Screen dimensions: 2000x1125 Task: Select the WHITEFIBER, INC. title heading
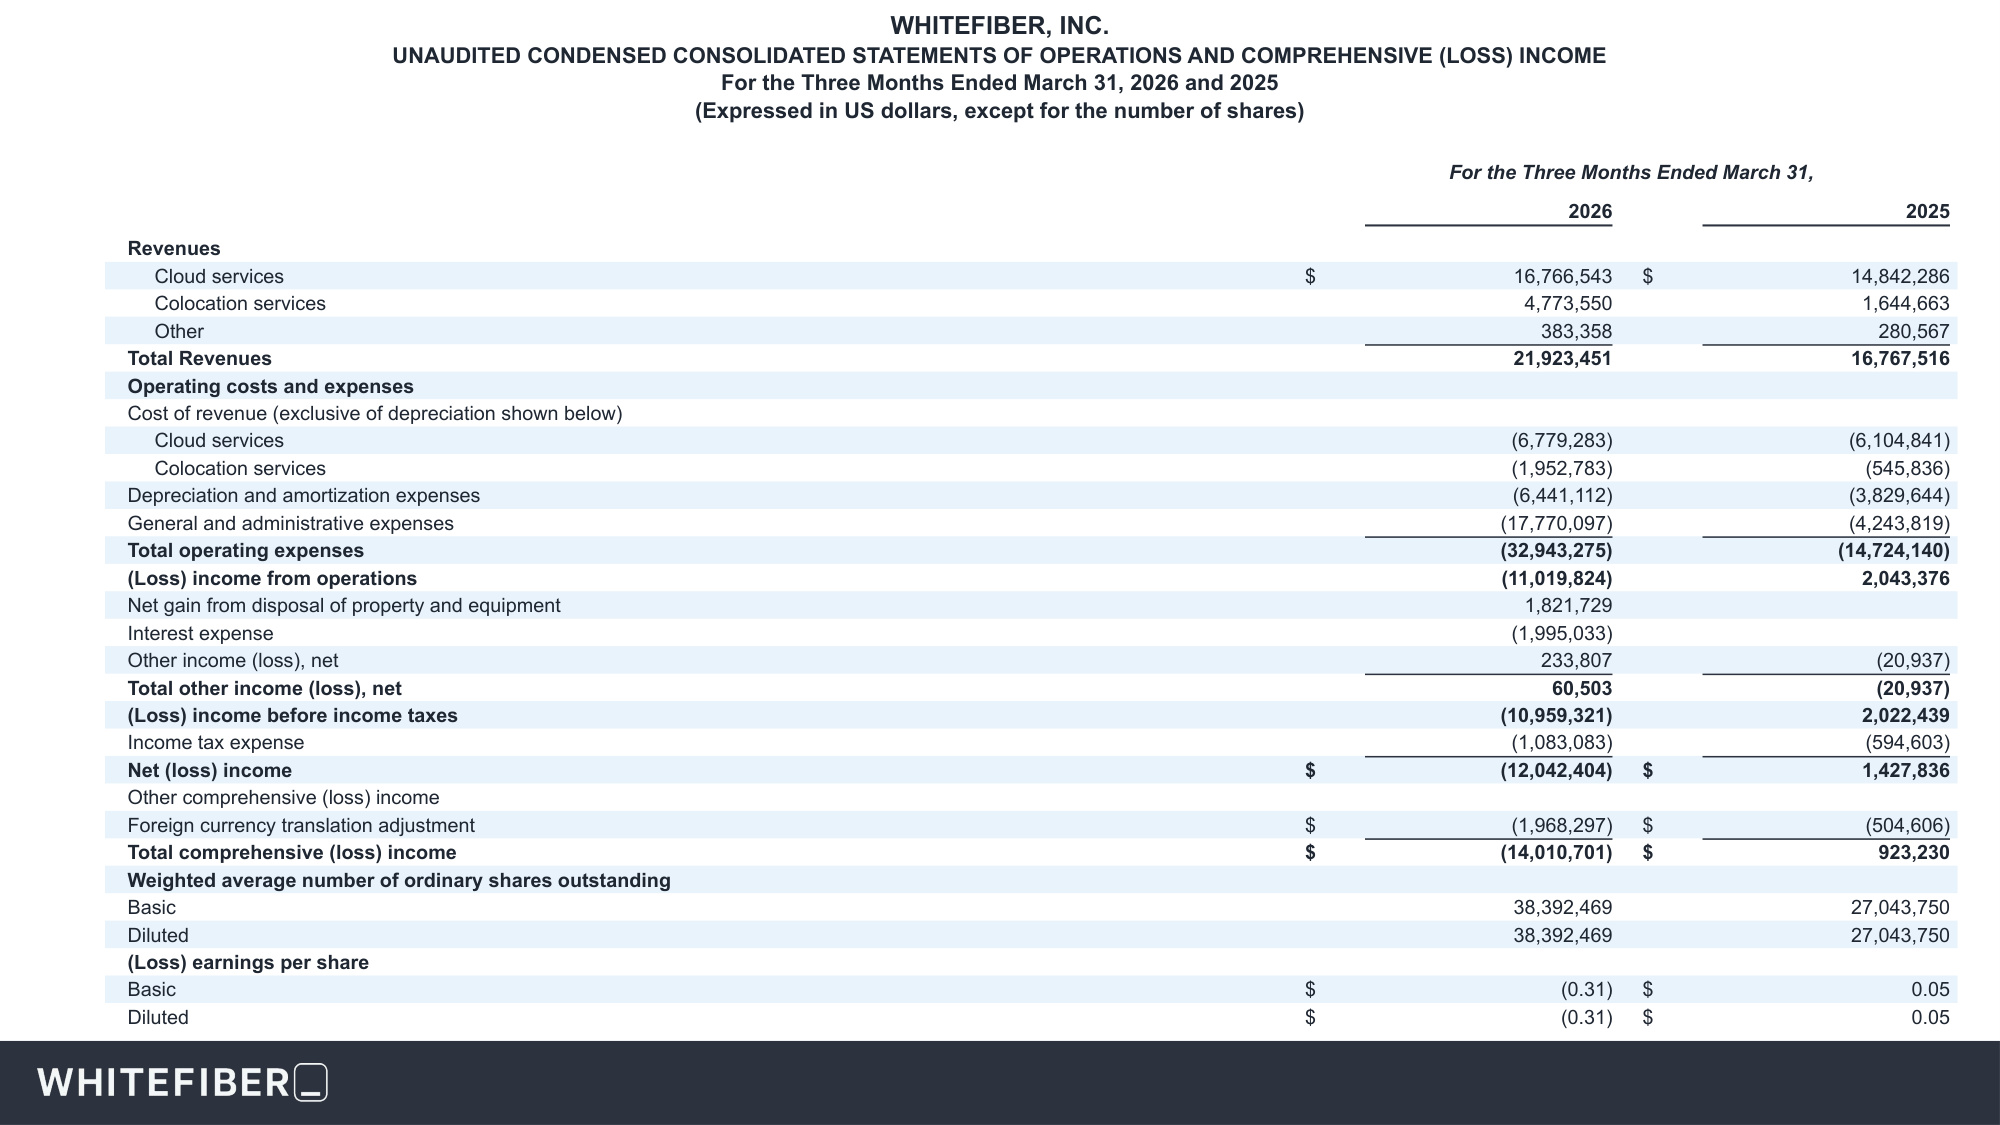[x=999, y=26]
